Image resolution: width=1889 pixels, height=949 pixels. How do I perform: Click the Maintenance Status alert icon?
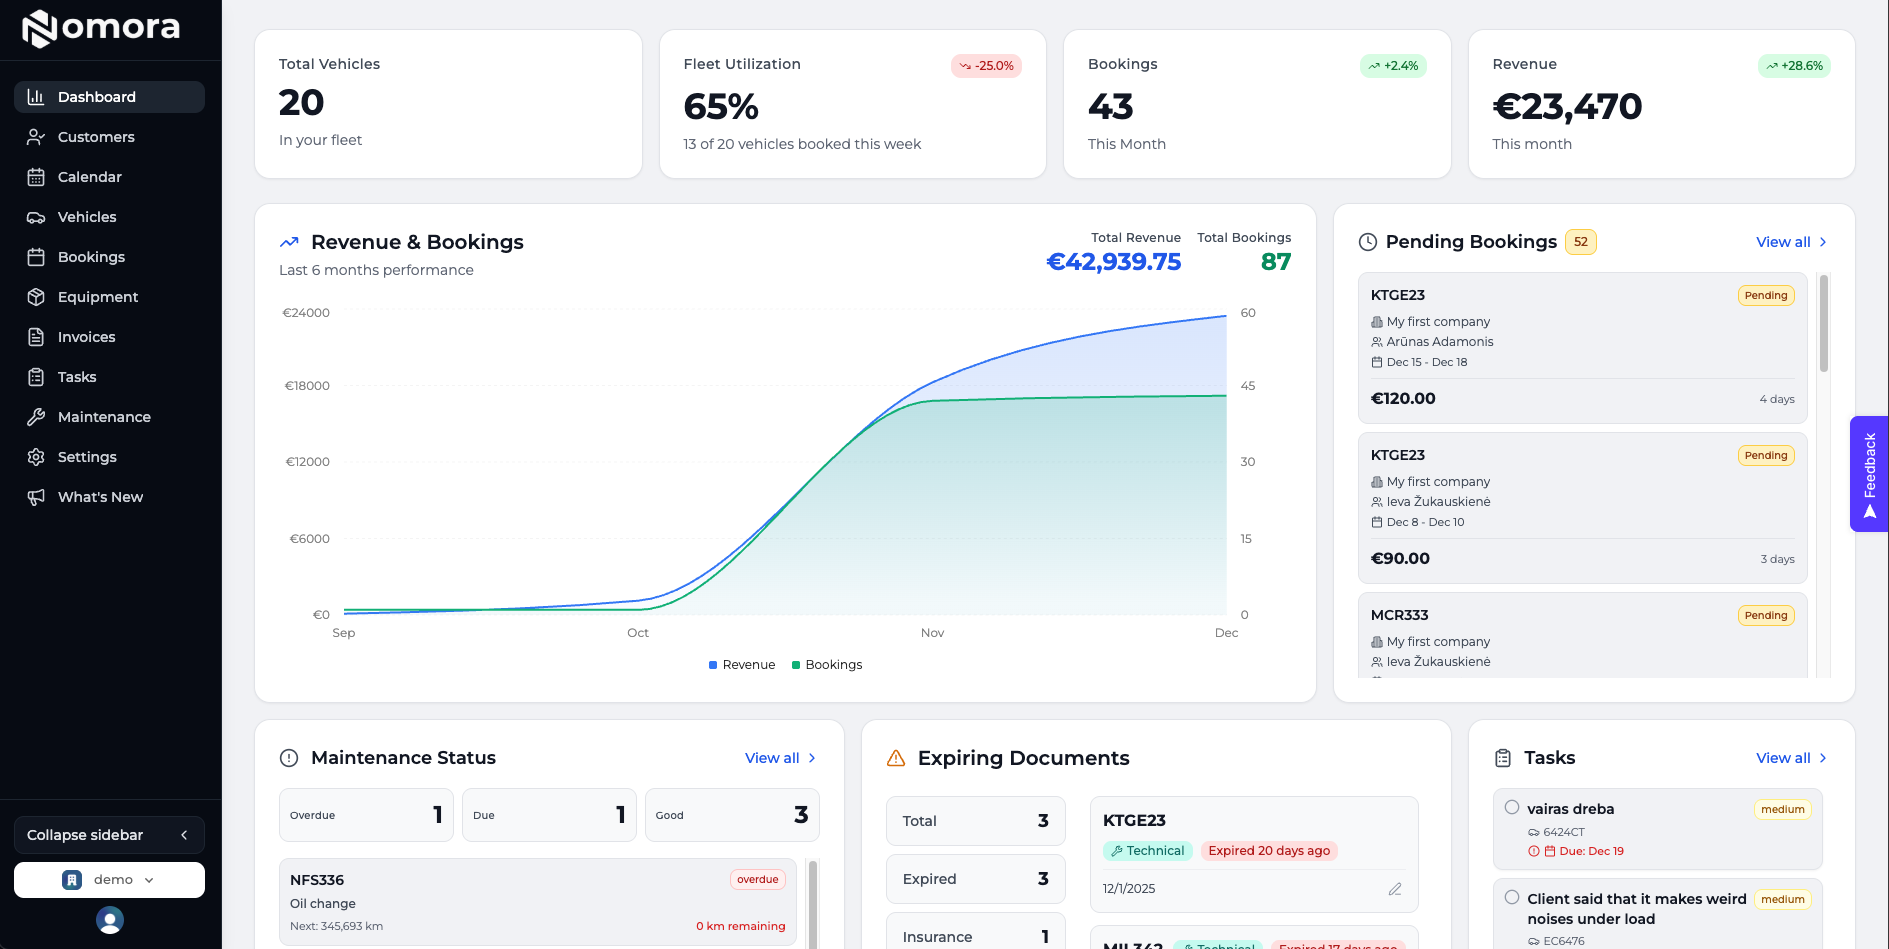[289, 758]
